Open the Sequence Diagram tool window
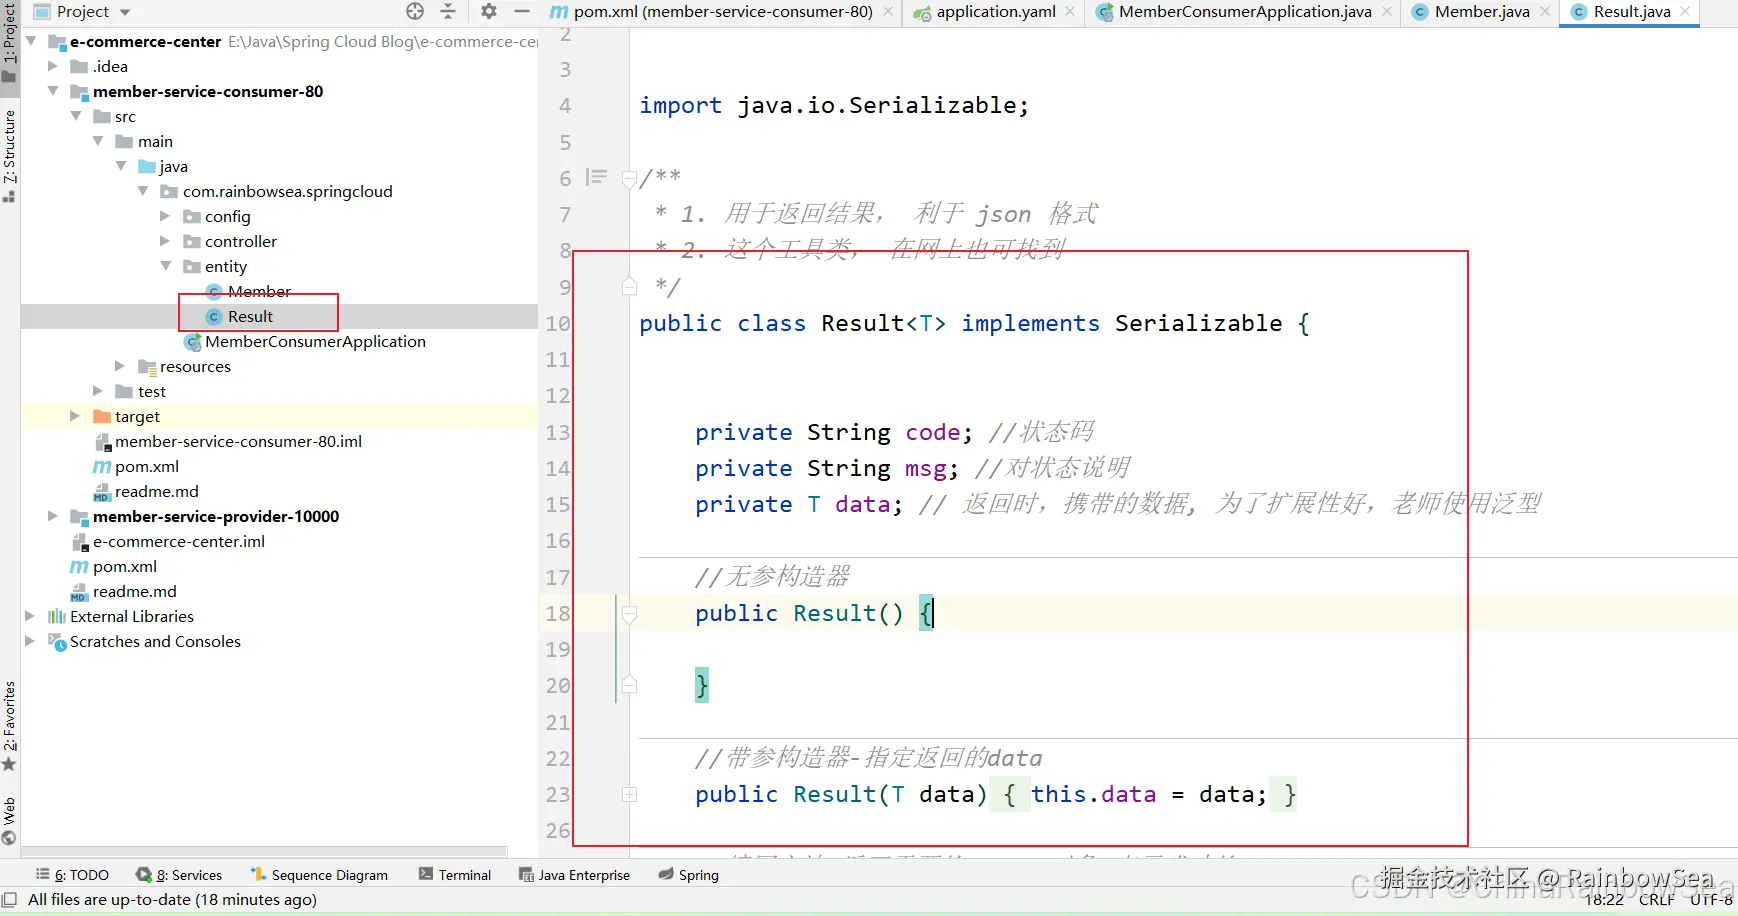The height and width of the screenshot is (916, 1738). point(319,875)
